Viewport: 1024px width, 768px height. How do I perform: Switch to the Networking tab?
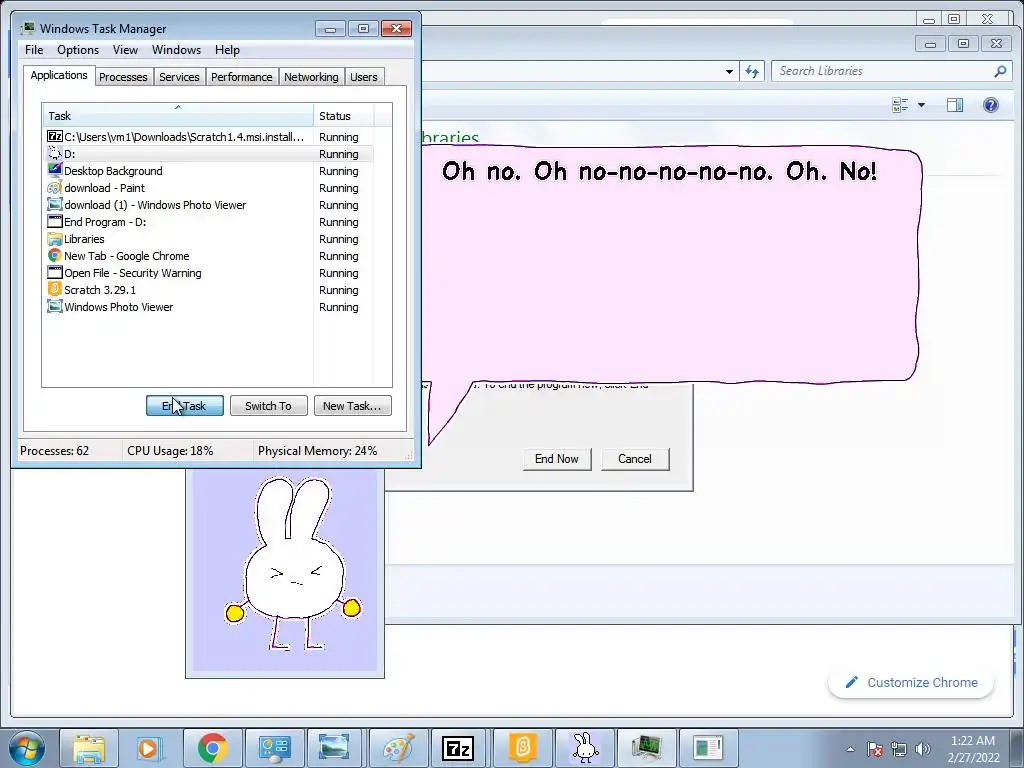pyautogui.click(x=311, y=77)
